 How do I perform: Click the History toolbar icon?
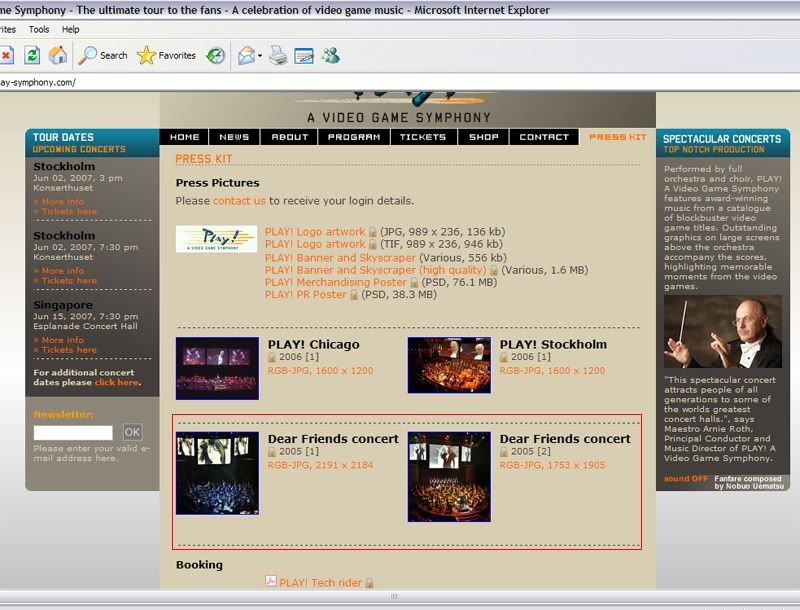coord(216,55)
